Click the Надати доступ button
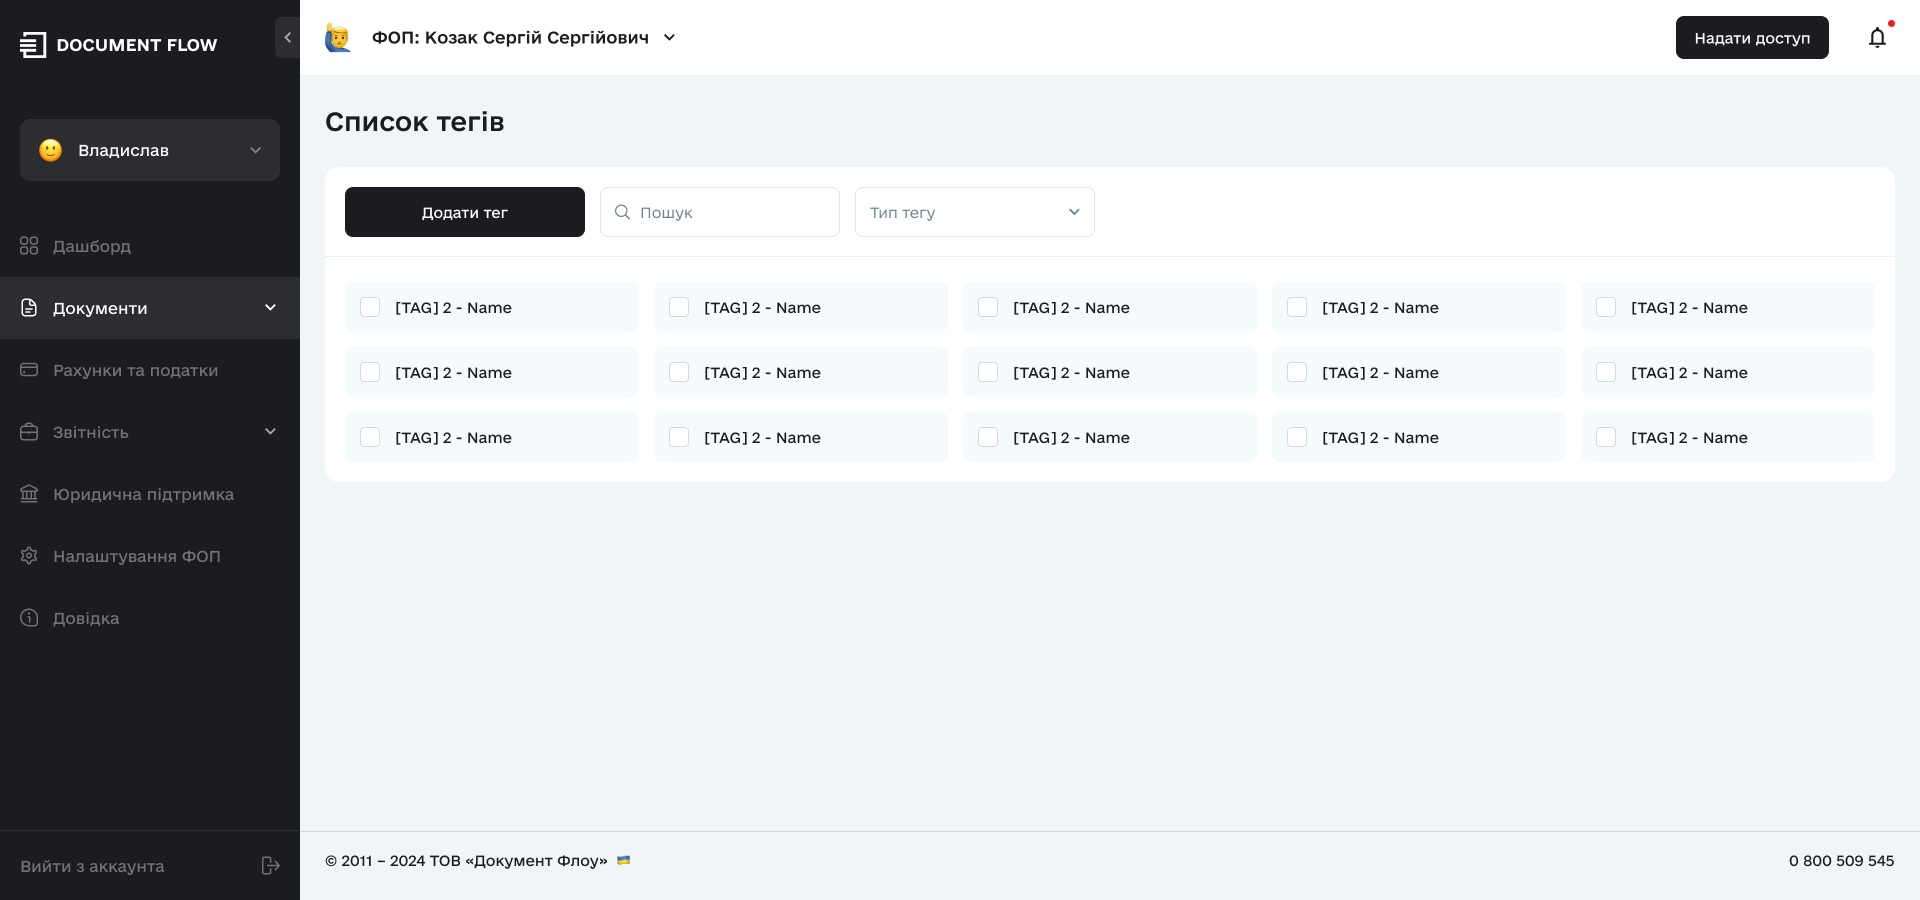This screenshot has width=1920, height=900. coord(1752,38)
